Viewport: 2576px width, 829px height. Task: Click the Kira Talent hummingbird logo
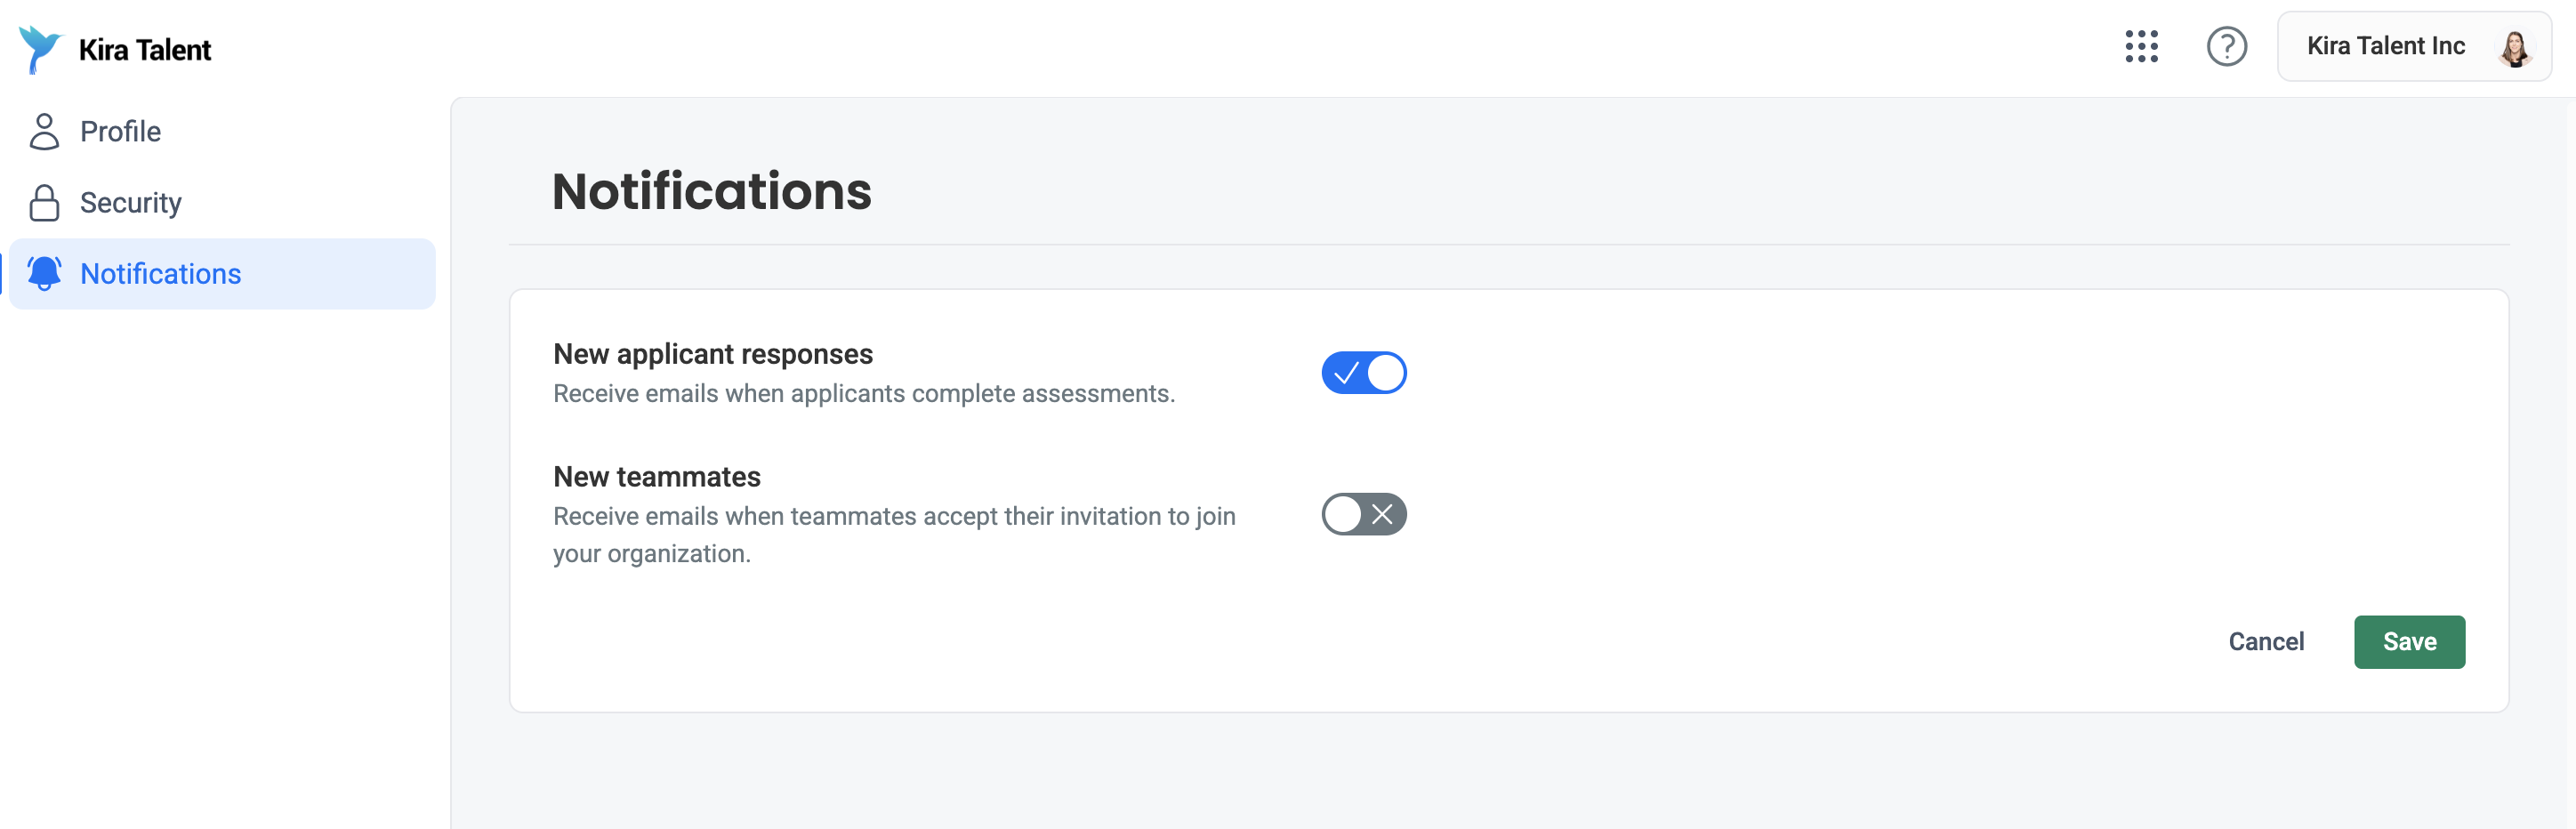41,49
